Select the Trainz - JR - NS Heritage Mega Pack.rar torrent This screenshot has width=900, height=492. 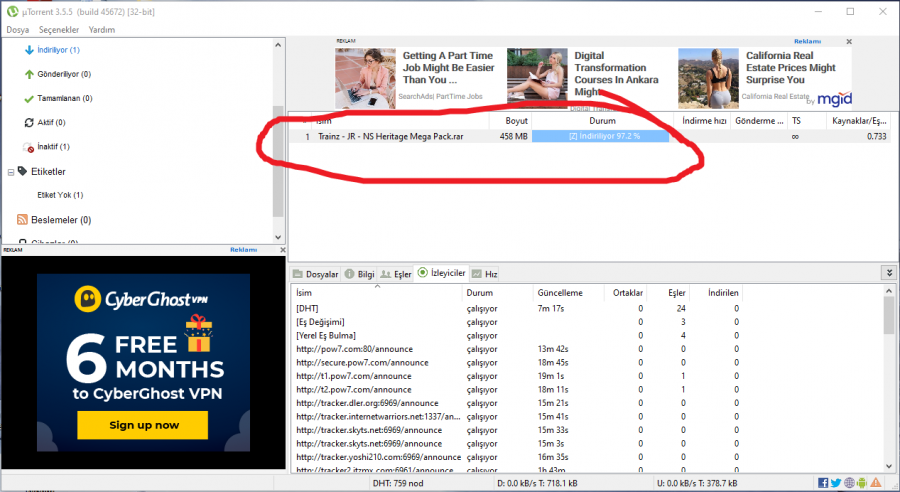(390, 137)
